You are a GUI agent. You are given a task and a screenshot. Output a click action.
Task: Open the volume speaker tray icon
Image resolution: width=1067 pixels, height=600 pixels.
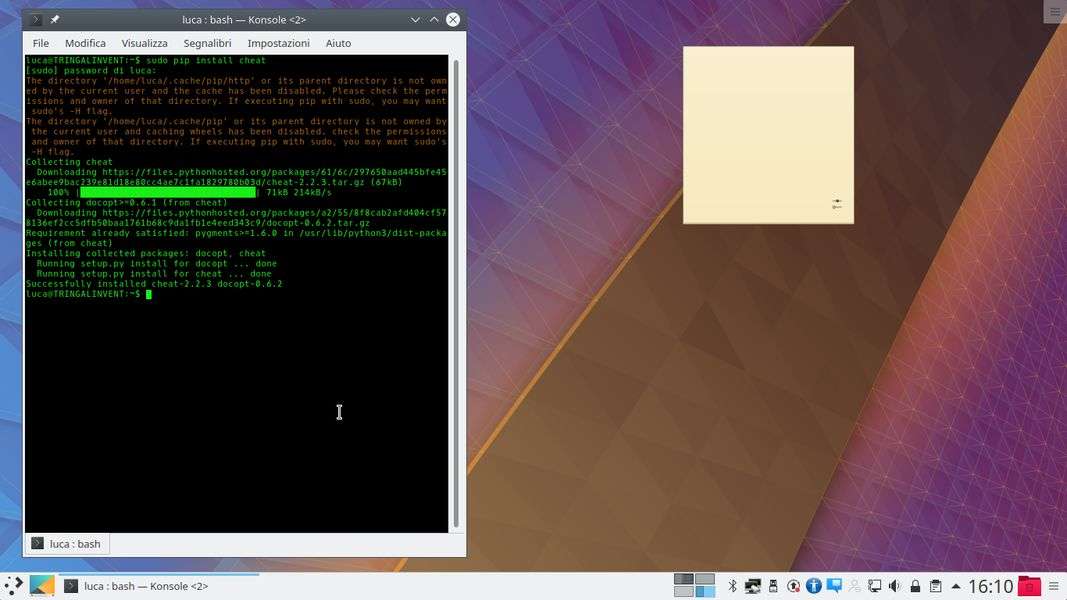(894, 586)
